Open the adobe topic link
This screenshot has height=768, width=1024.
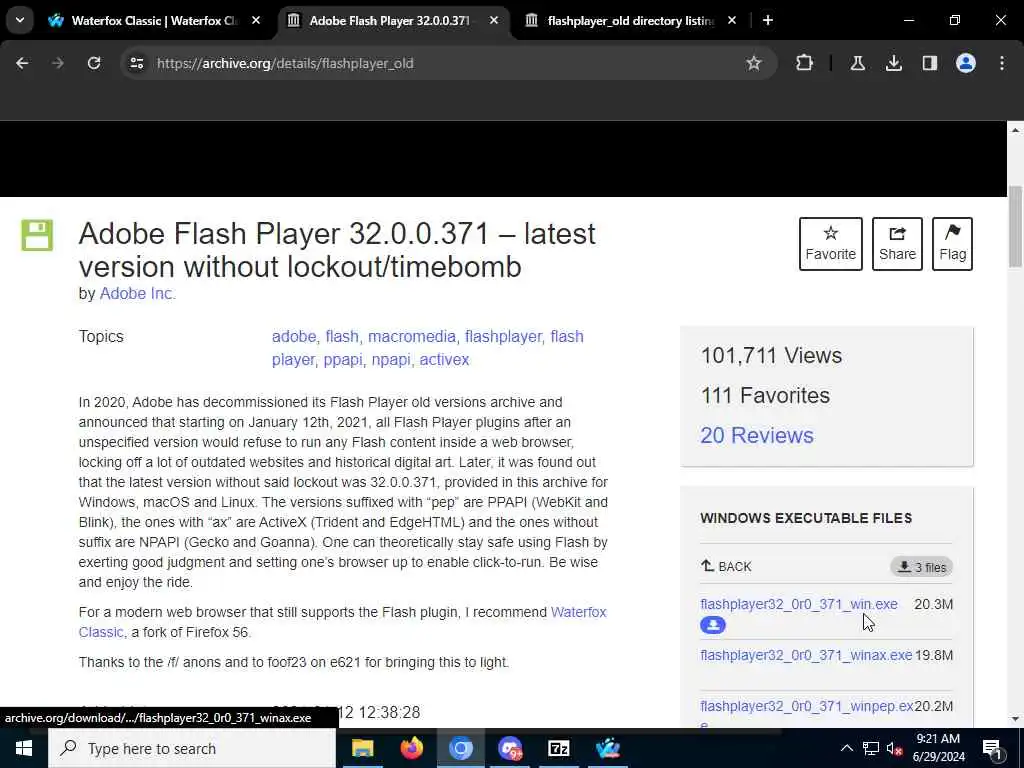(x=294, y=336)
